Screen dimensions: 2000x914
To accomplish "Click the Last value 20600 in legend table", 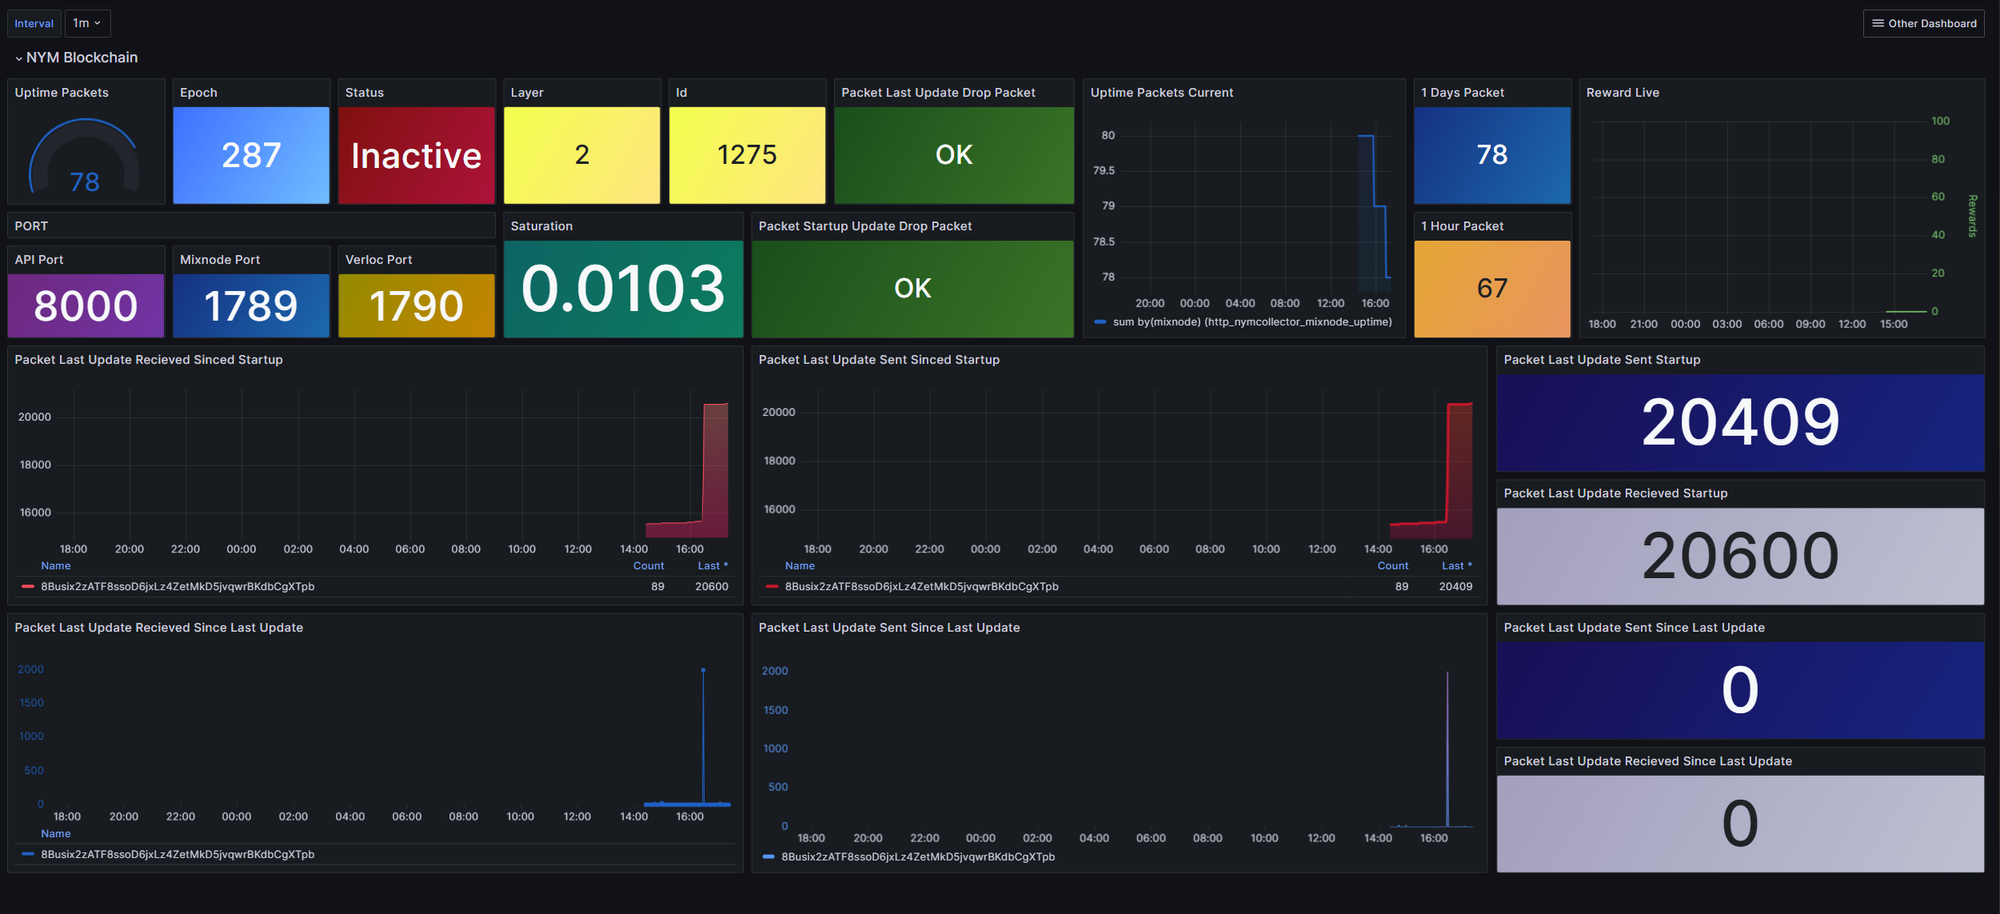I will [x=712, y=587].
